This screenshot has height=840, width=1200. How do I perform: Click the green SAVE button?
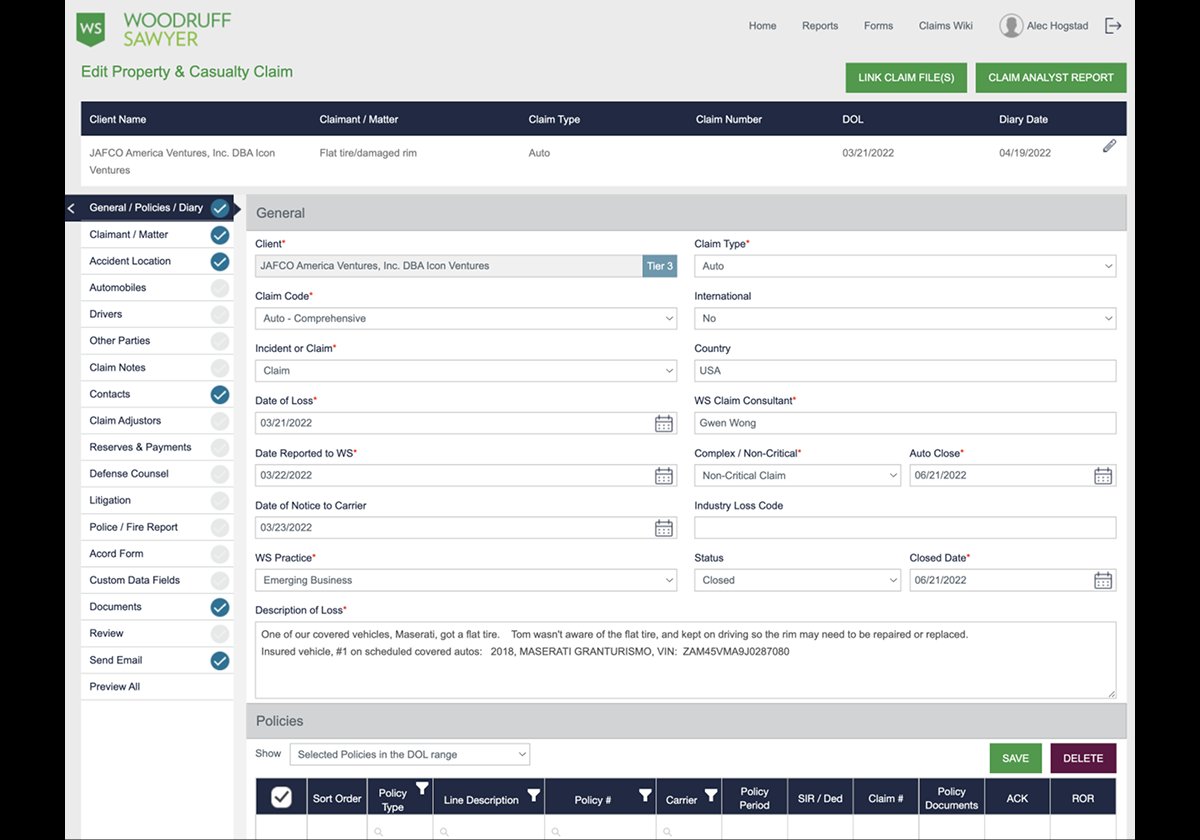click(1015, 758)
